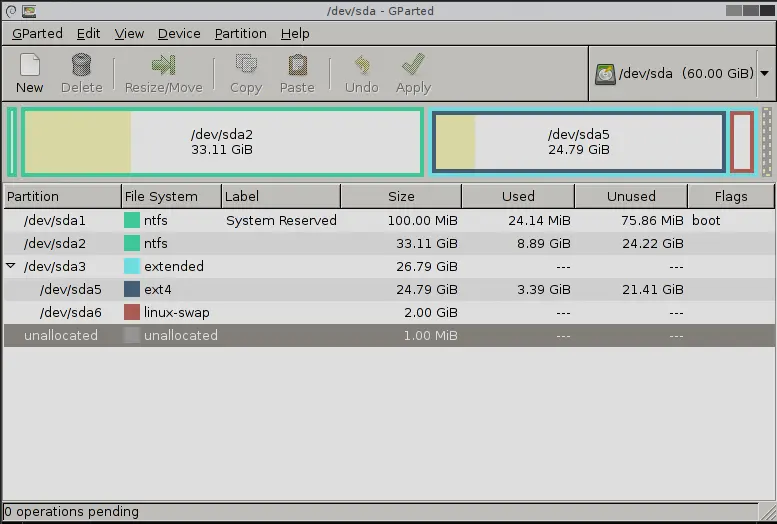Sort by Partition column header

click(x=62, y=196)
